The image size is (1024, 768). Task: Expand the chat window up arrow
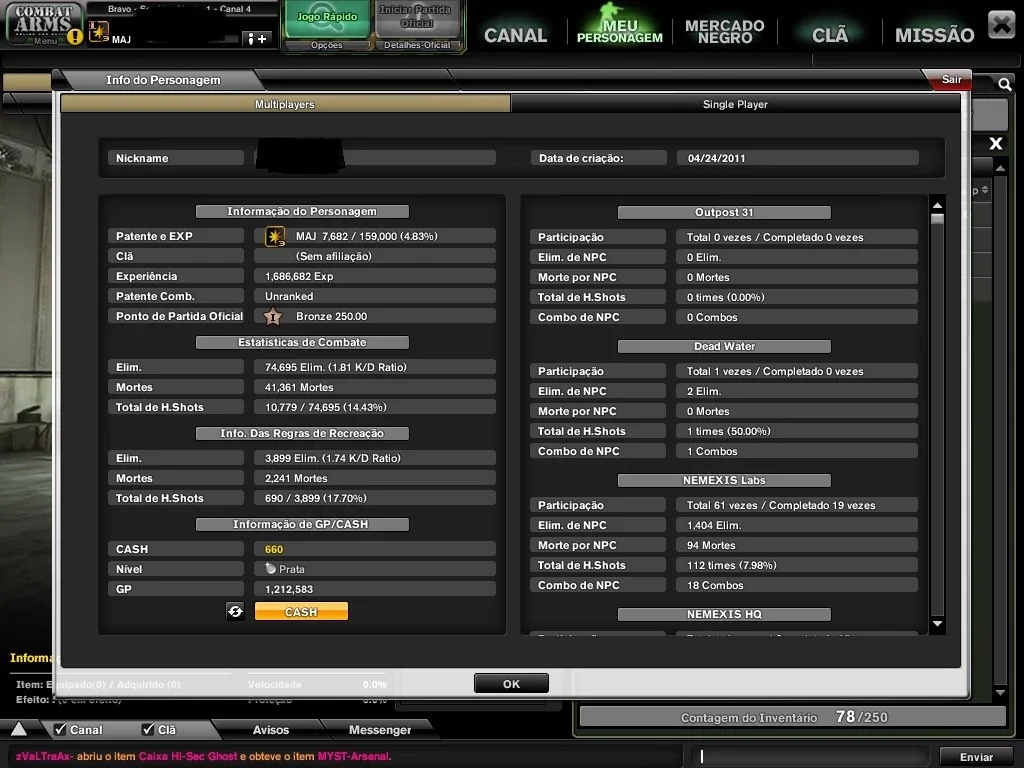[19, 729]
